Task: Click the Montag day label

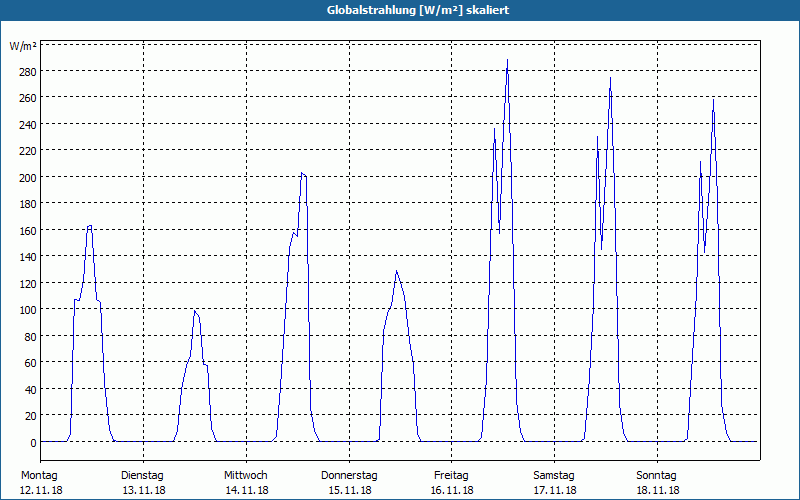Action: (x=39, y=476)
